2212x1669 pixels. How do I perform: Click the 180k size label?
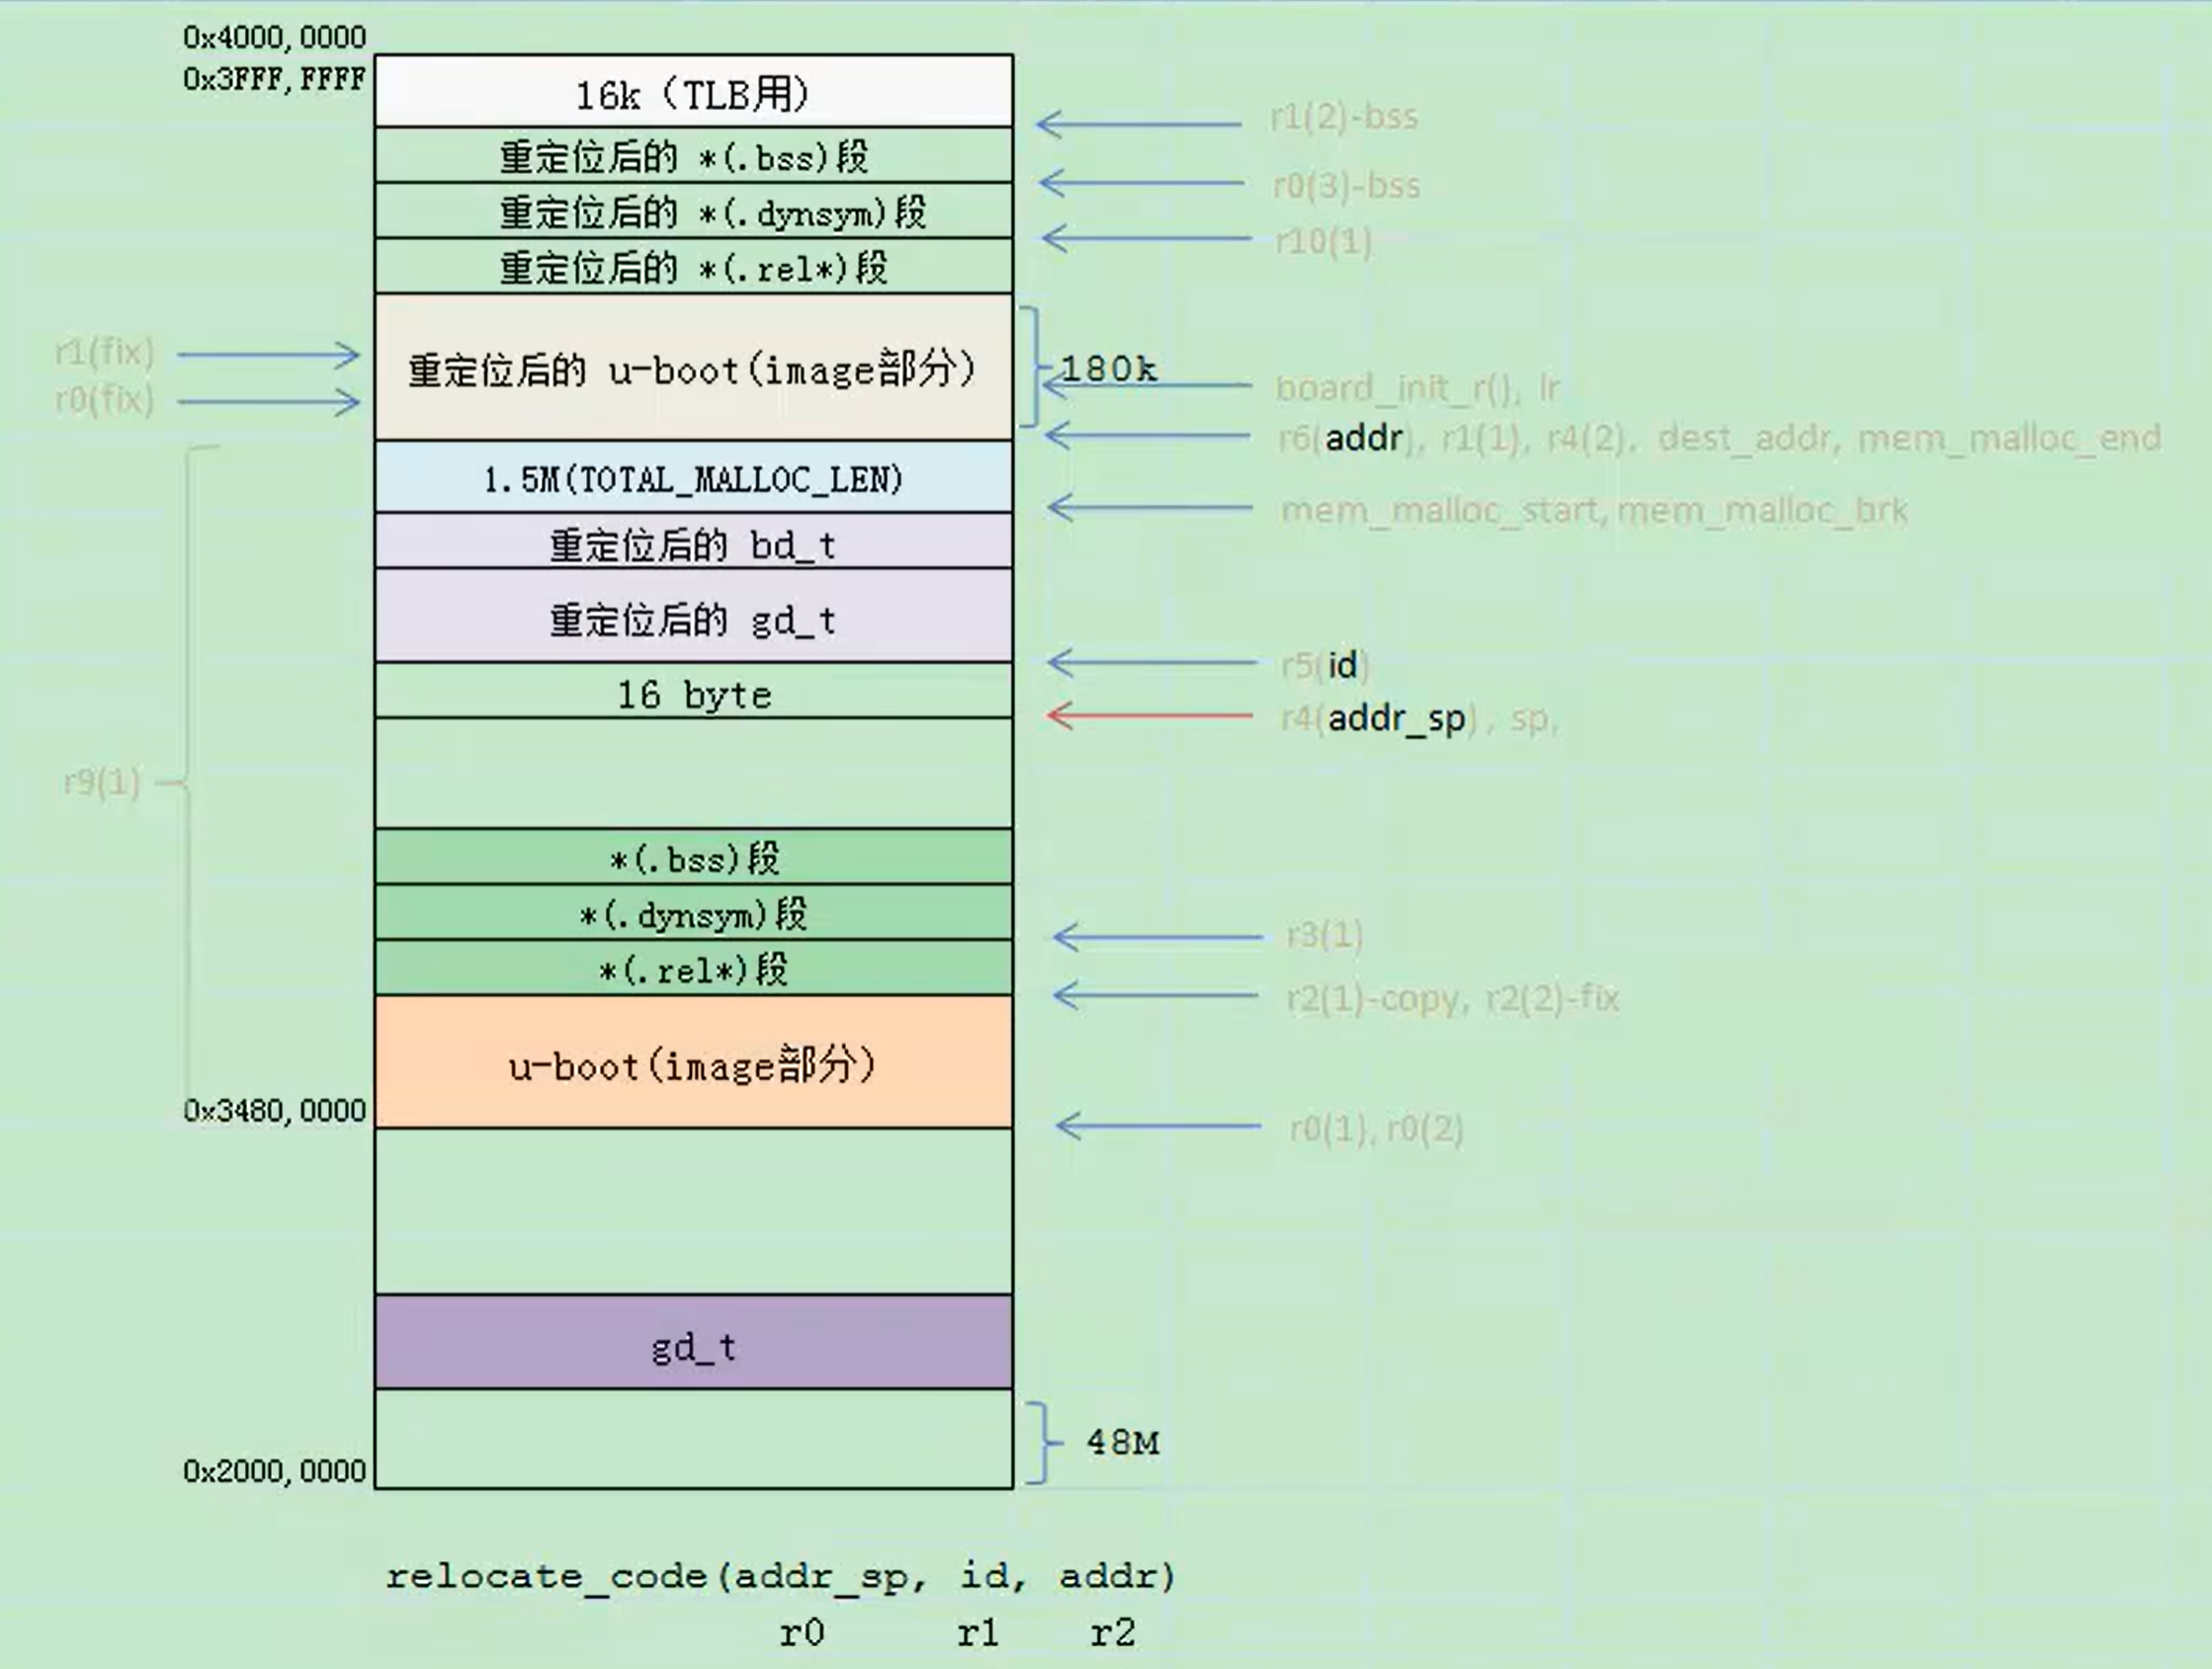tap(1108, 368)
